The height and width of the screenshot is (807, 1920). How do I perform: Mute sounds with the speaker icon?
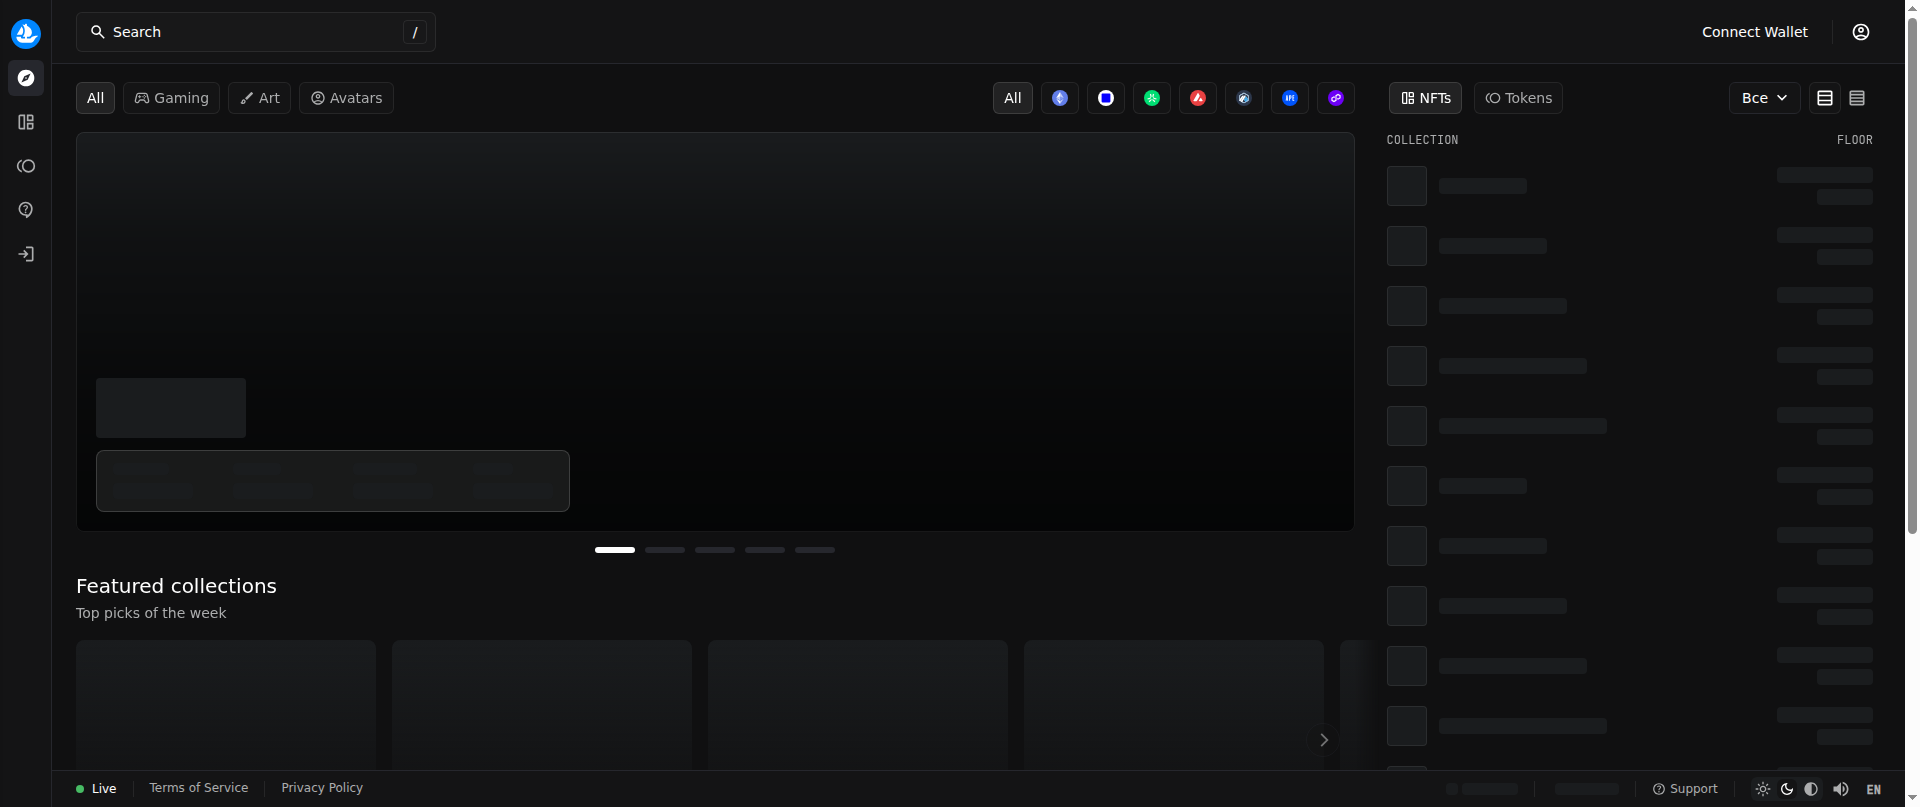pyautogui.click(x=1840, y=789)
